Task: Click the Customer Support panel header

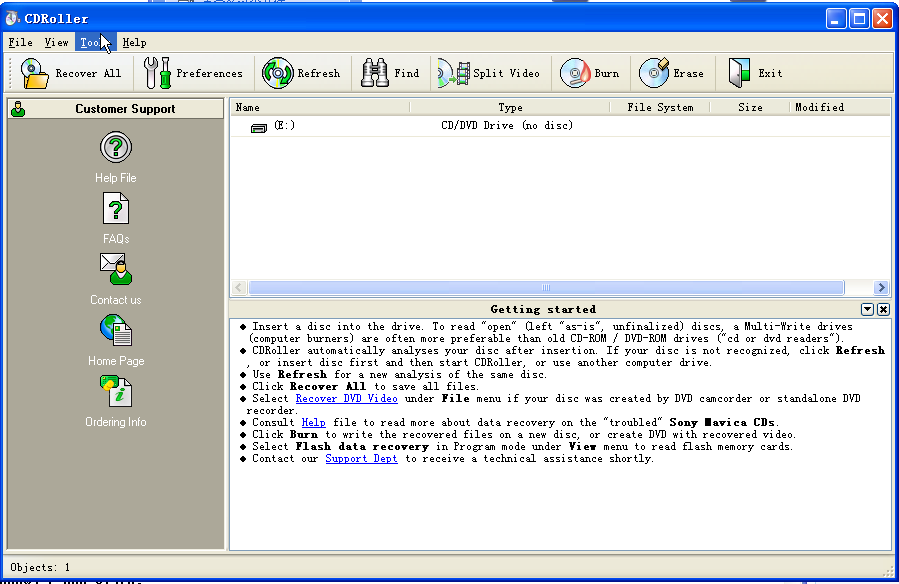Action: tap(116, 109)
